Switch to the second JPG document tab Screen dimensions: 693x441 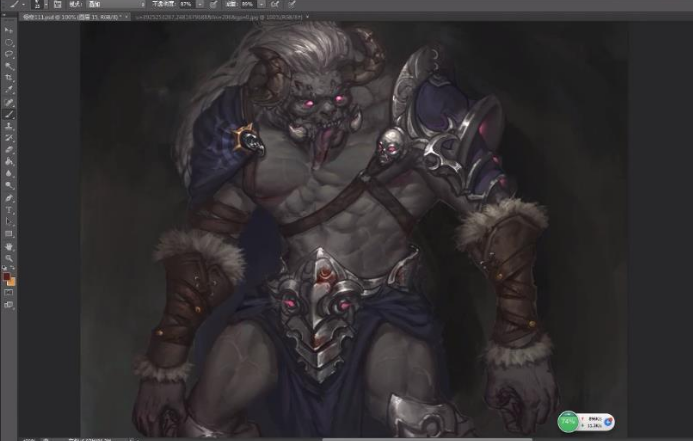(x=219, y=17)
